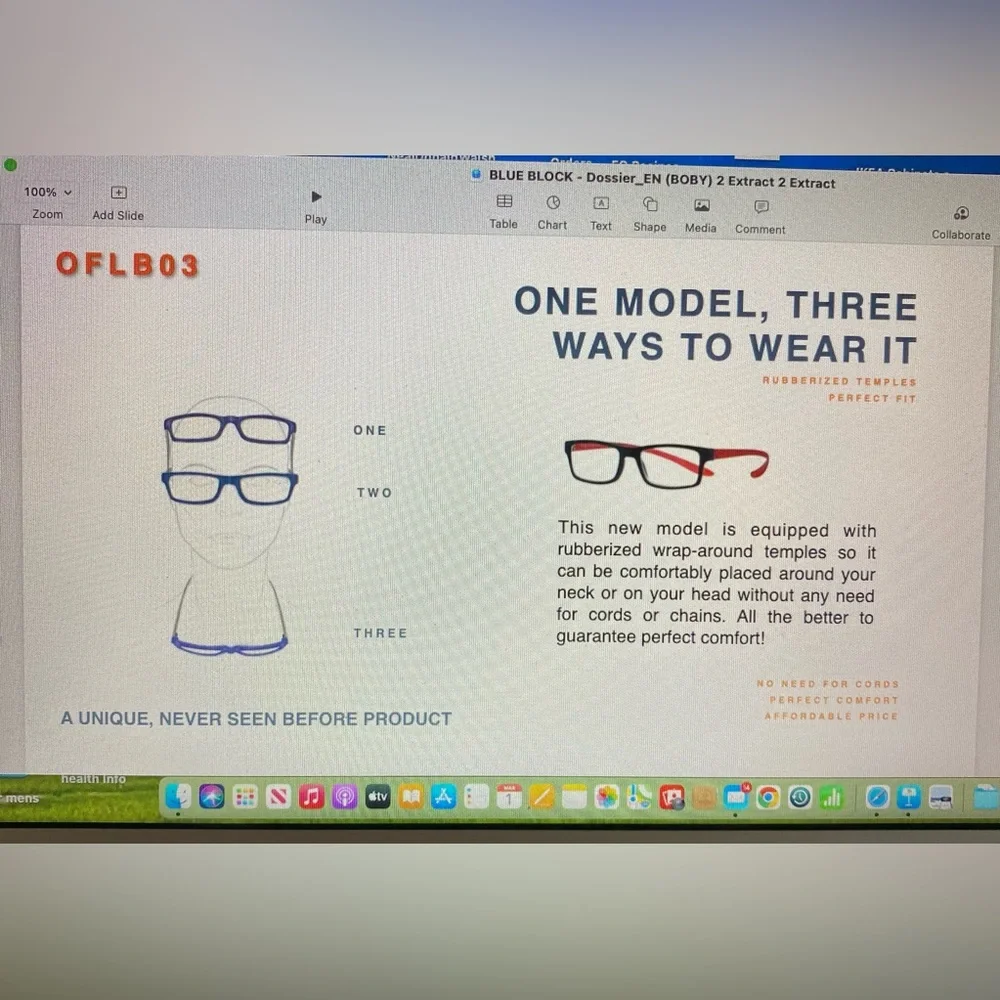Open the folder stack in the Dock

tap(986, 798)
